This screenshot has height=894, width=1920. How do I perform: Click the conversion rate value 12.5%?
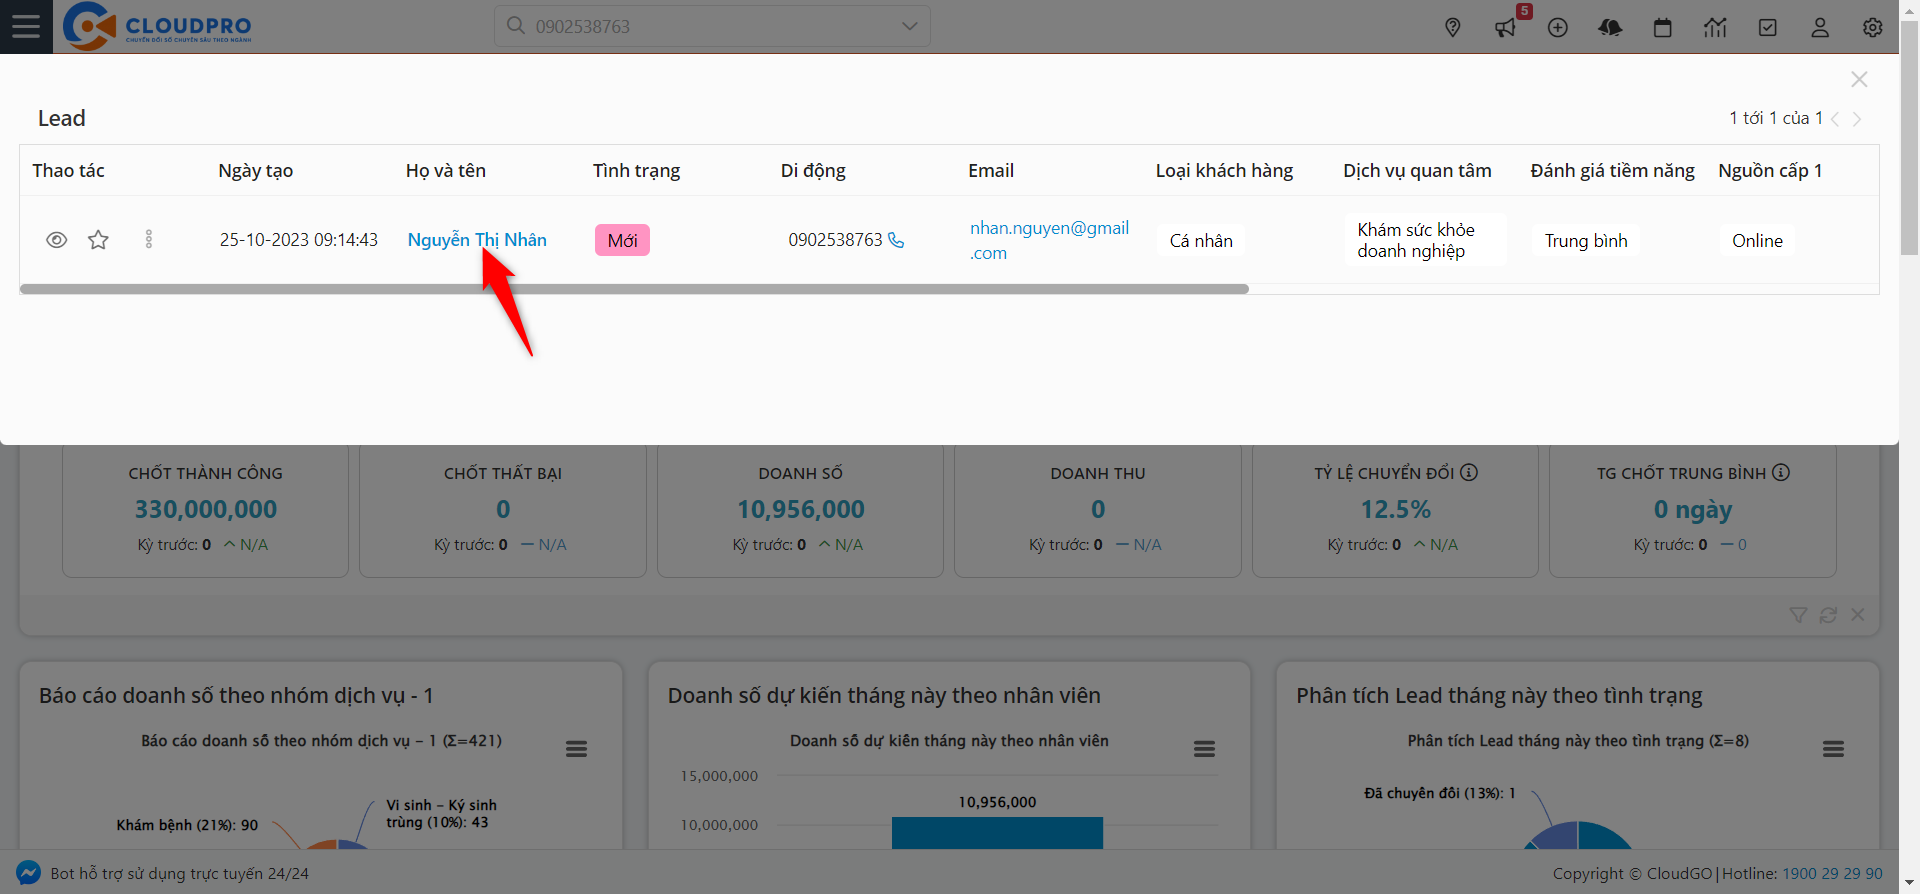click(x=1395, y=509)
